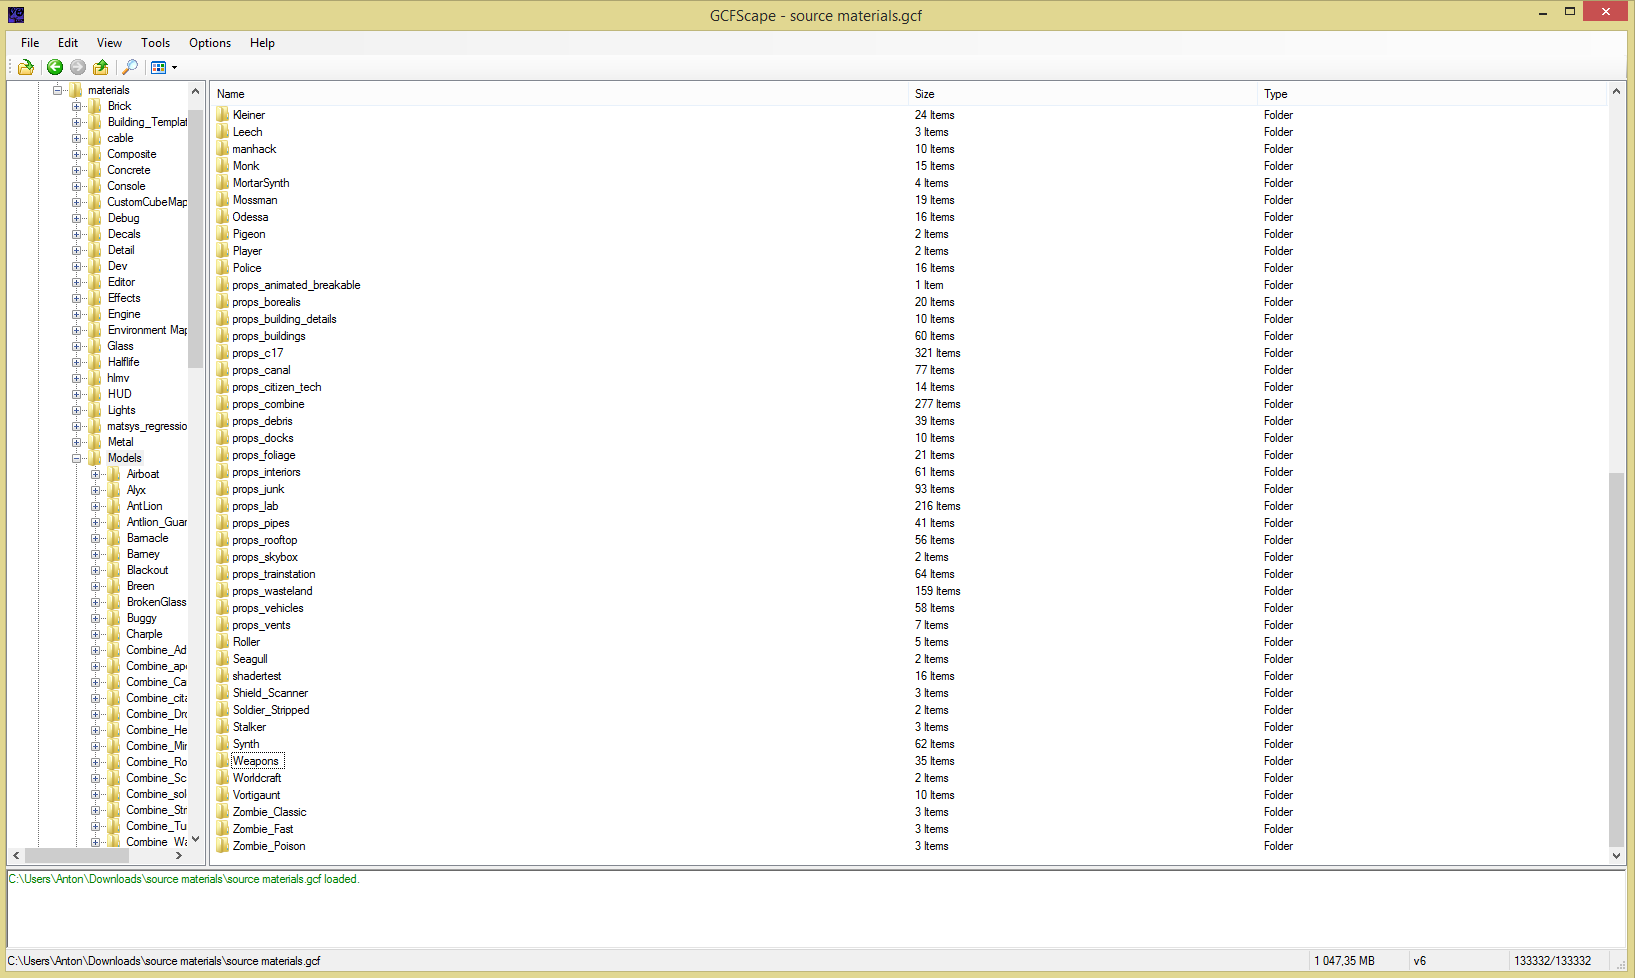Image resolution: width=1635 pixels, height=978 pixels.
Task: Click the '1 047,35 MB' status bar entry
Action: click(1345, 961)
